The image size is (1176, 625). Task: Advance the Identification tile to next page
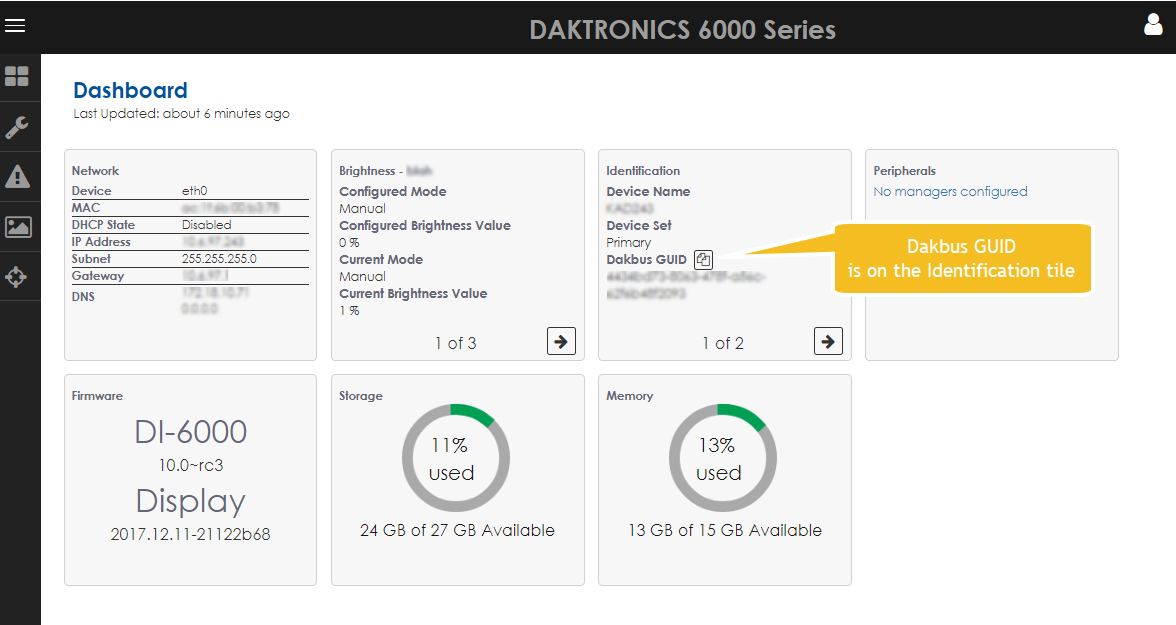[828, 341]
